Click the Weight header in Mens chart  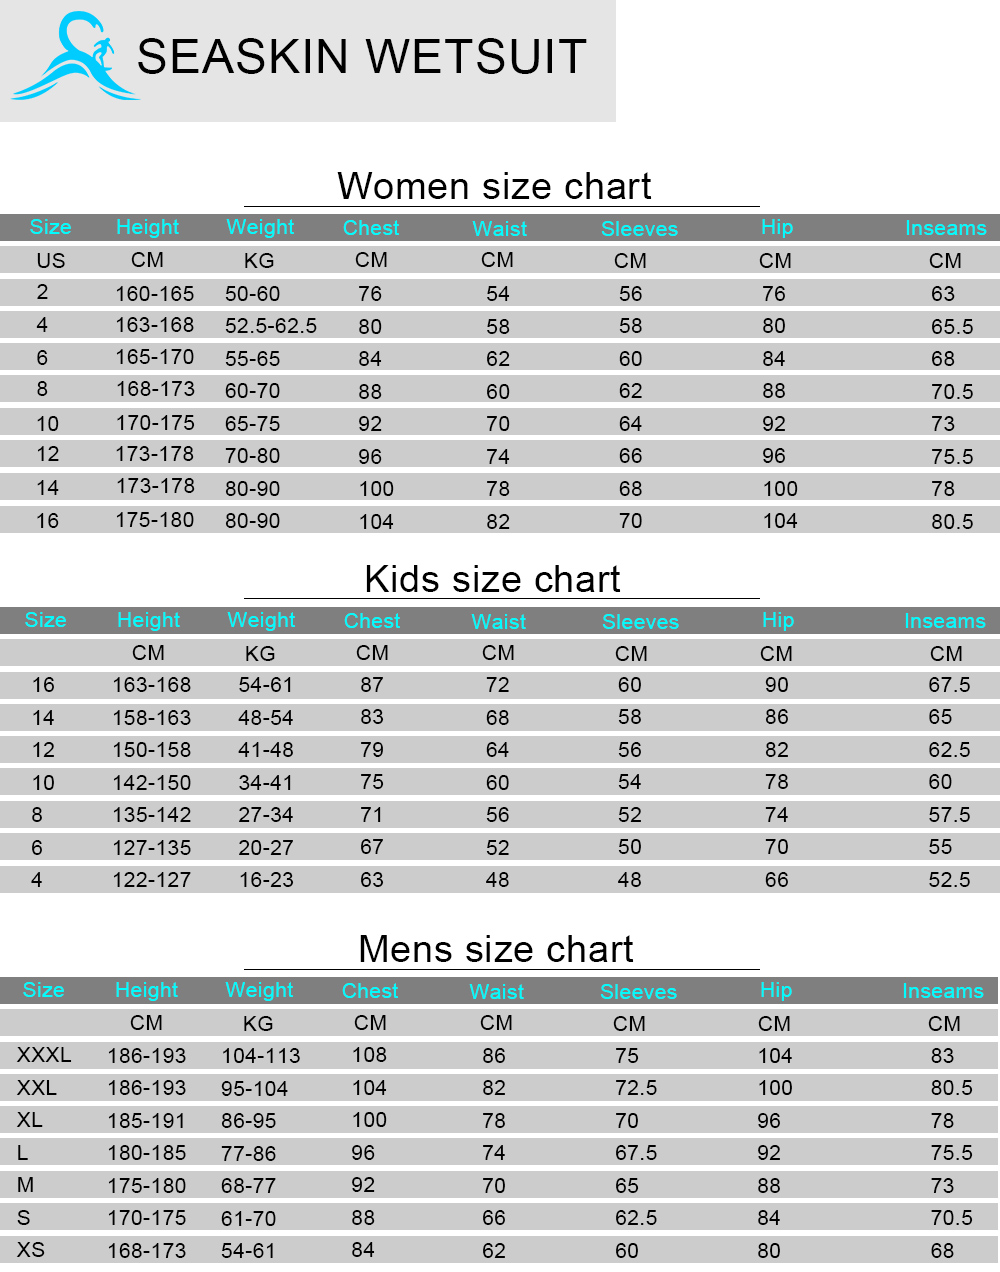tap(259, 990)
